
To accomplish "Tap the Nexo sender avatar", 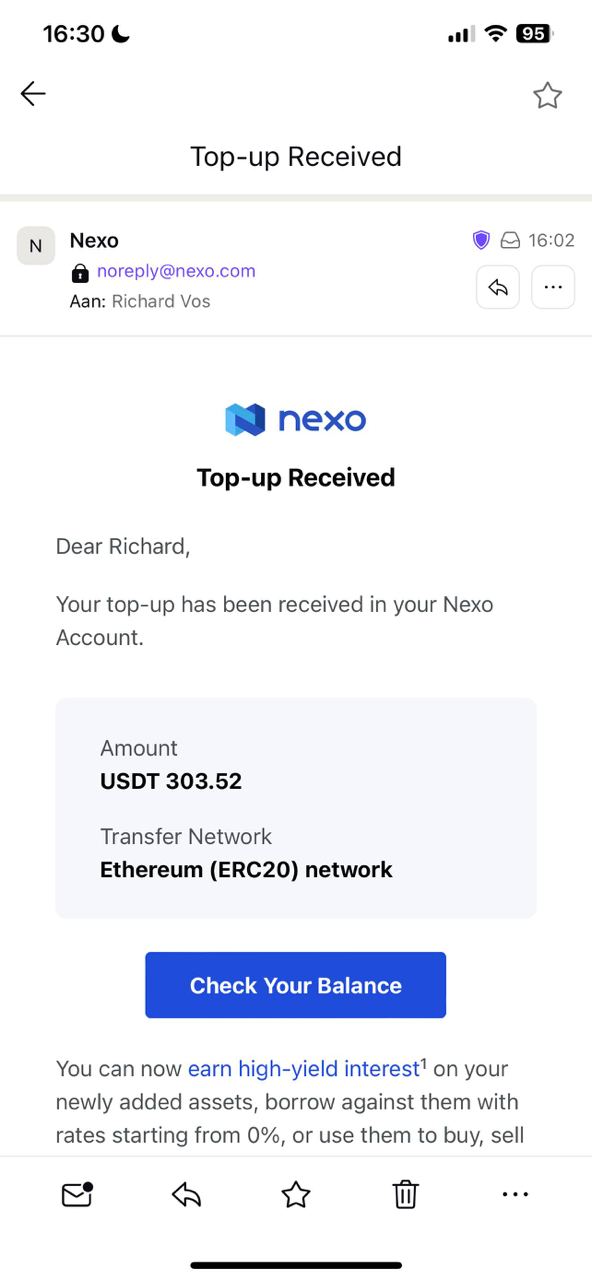I will (35, 245).
